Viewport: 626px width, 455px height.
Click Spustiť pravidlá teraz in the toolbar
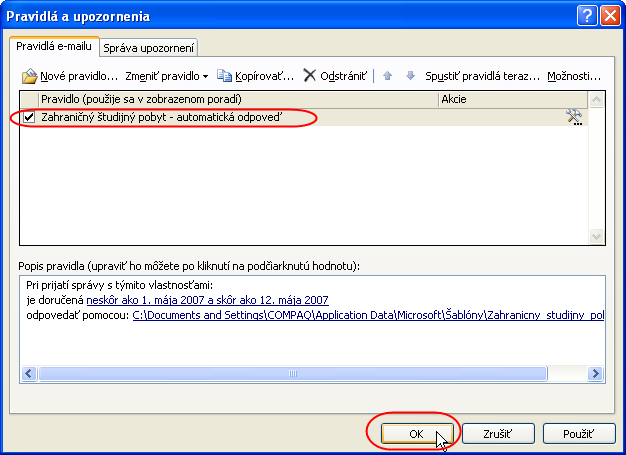(x=482, y=76)
